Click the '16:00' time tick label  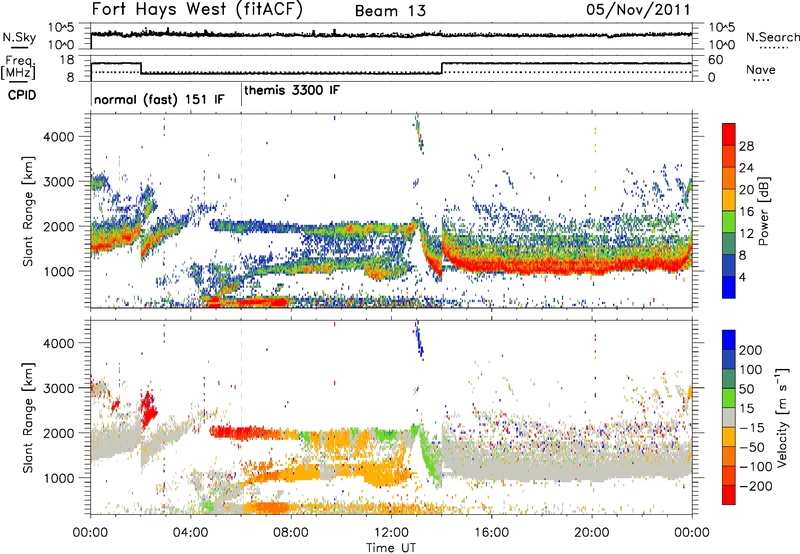pos(491,533)
